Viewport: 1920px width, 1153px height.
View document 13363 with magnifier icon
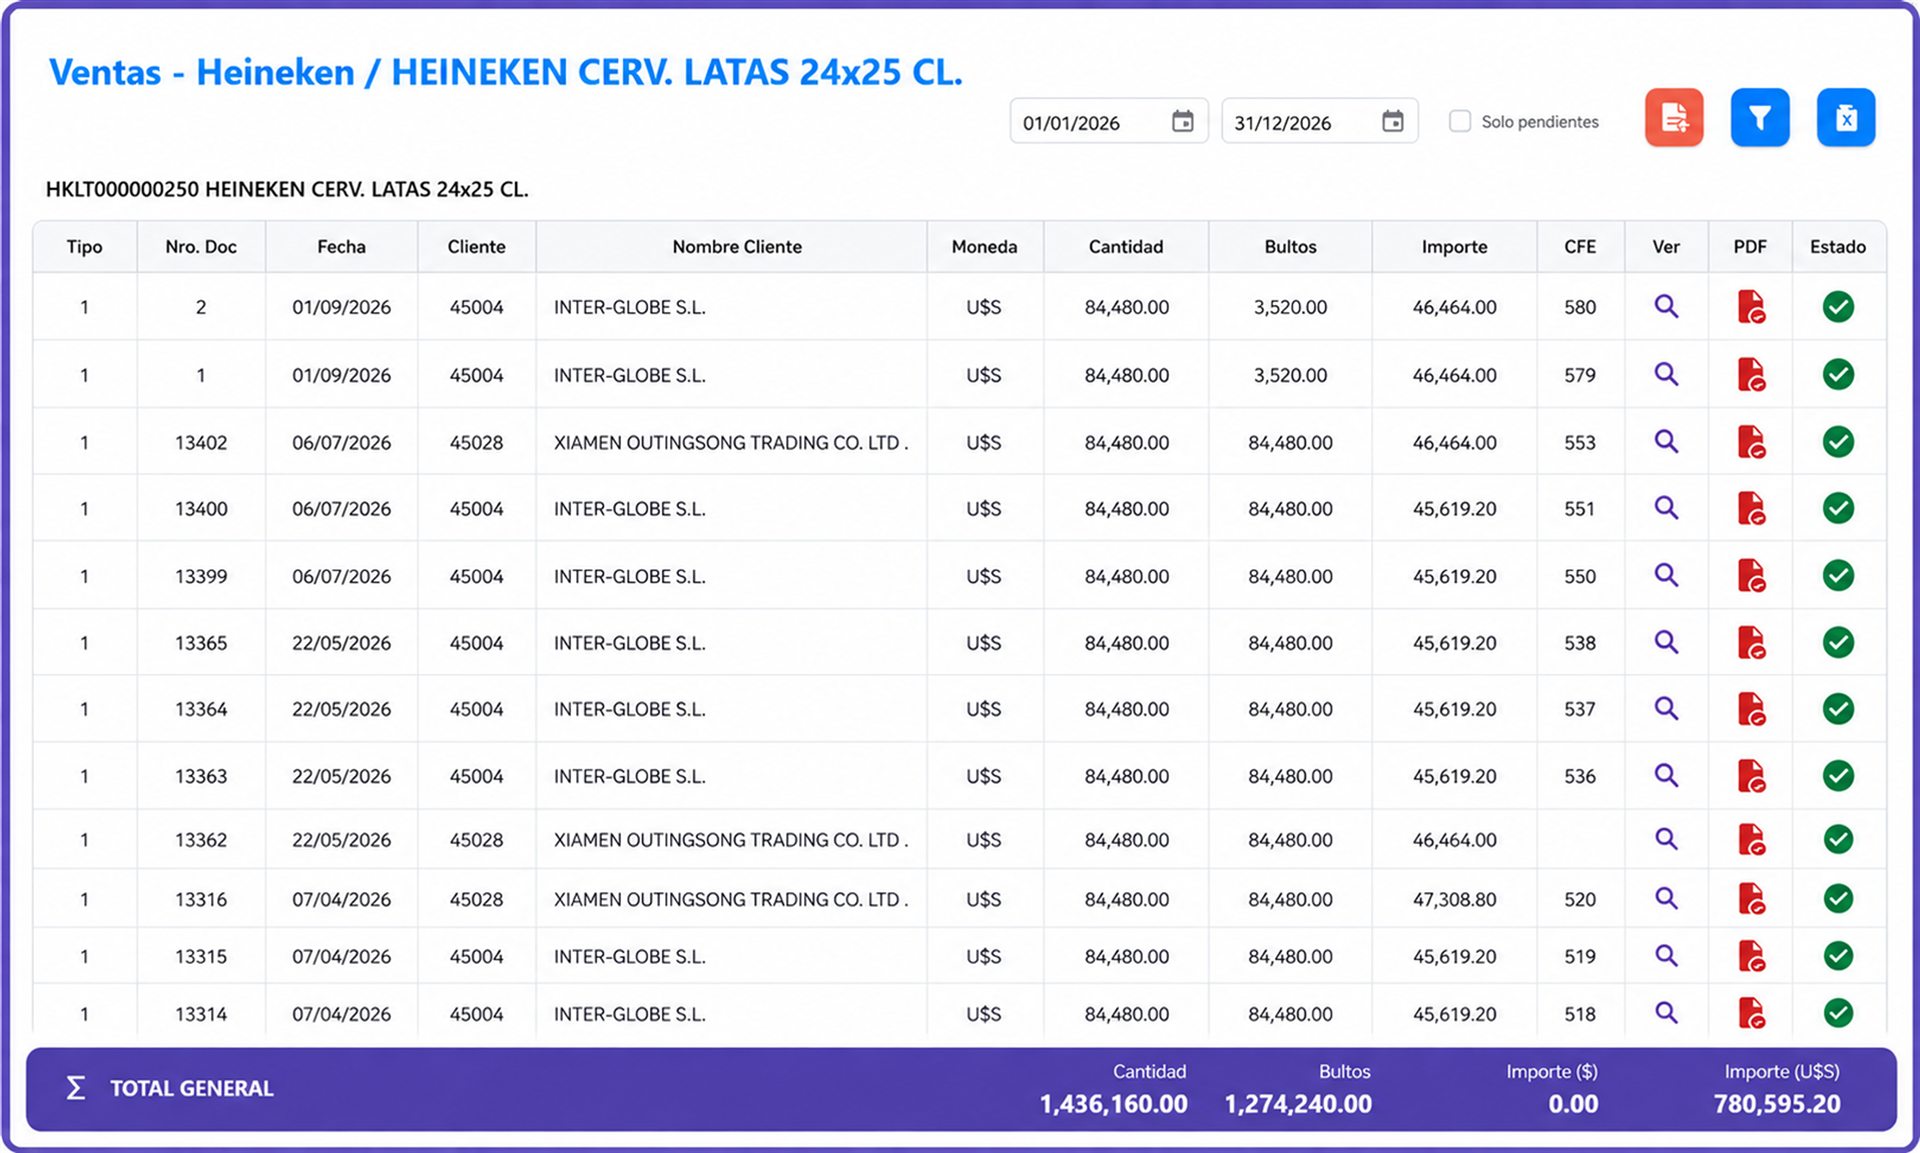click(x=1666, y=775)
